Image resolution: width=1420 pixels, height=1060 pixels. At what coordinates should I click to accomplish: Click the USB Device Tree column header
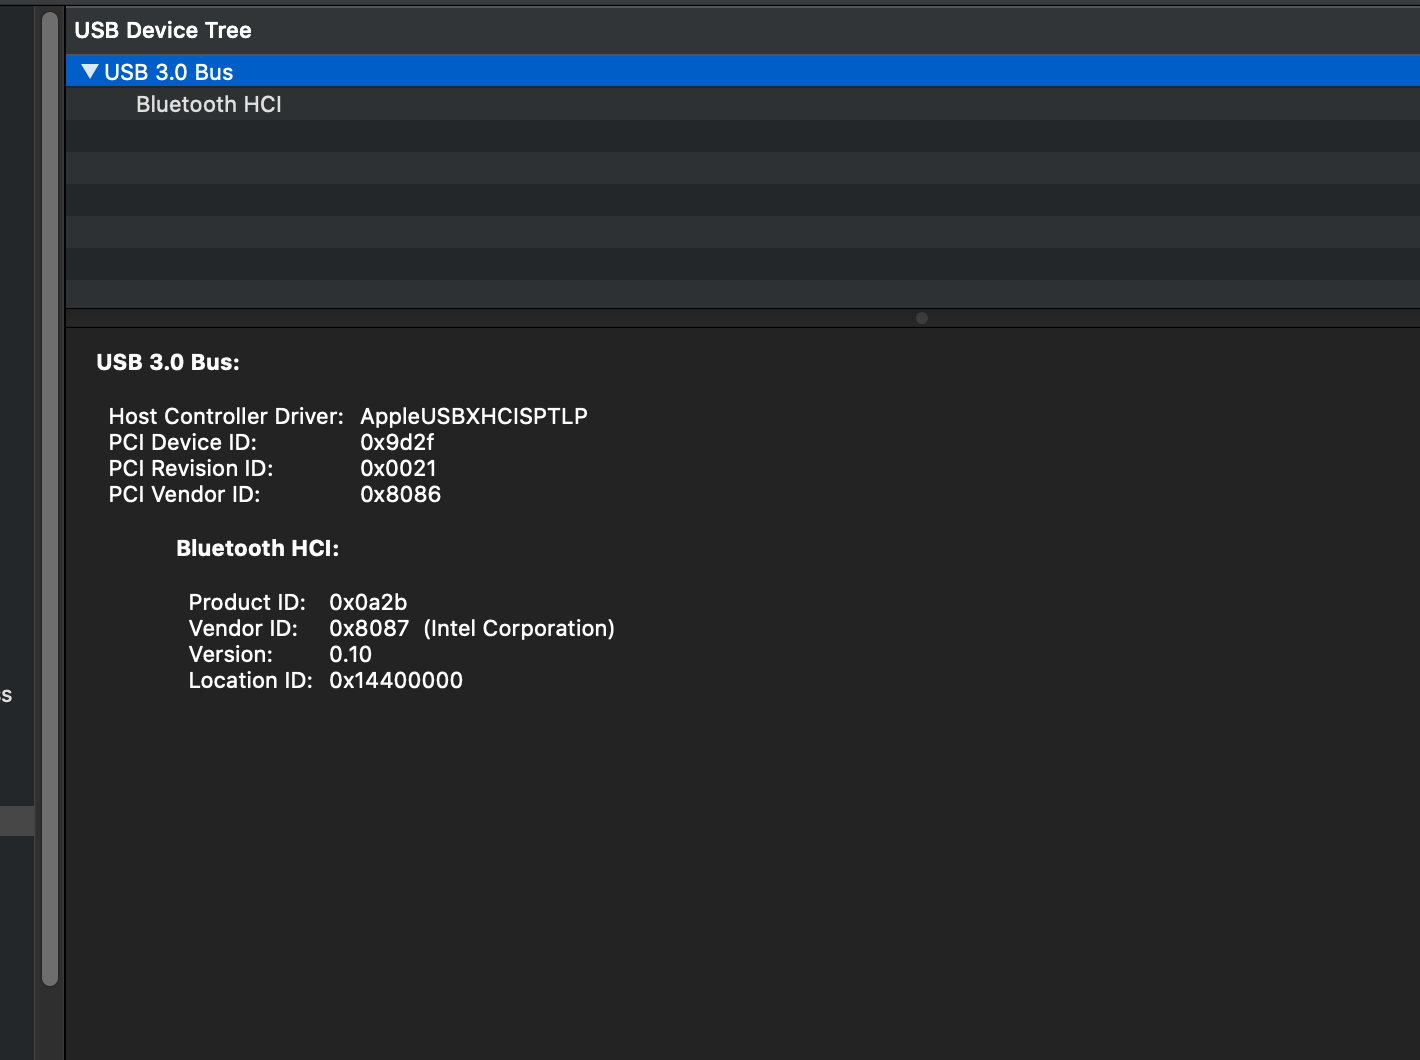(163, 30)
